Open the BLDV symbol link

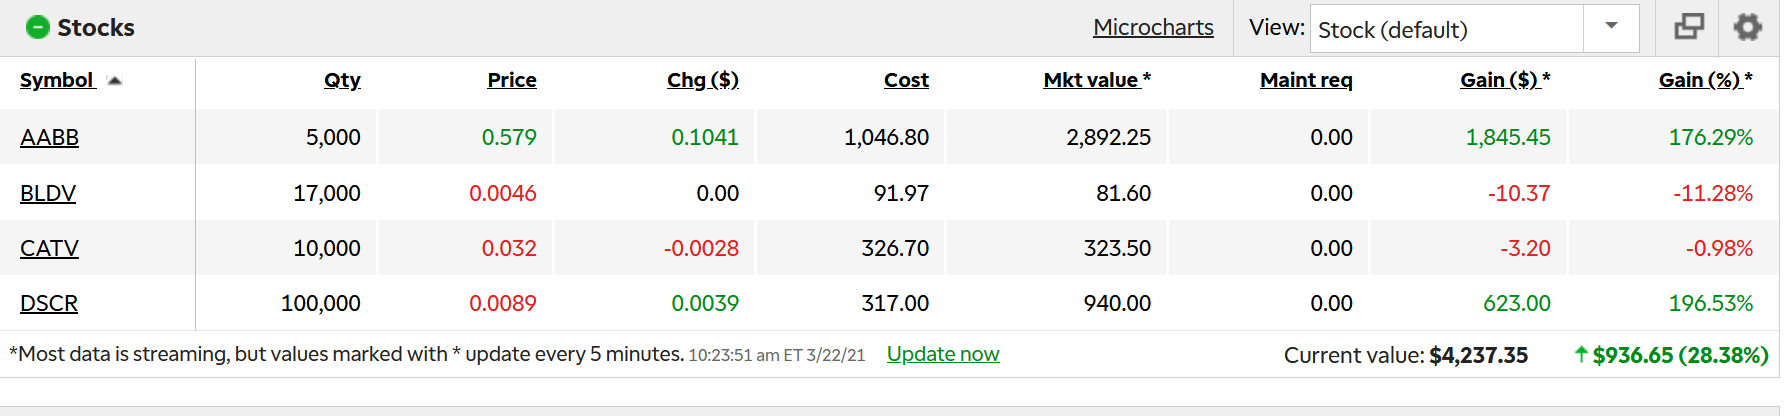click(48, 193)
